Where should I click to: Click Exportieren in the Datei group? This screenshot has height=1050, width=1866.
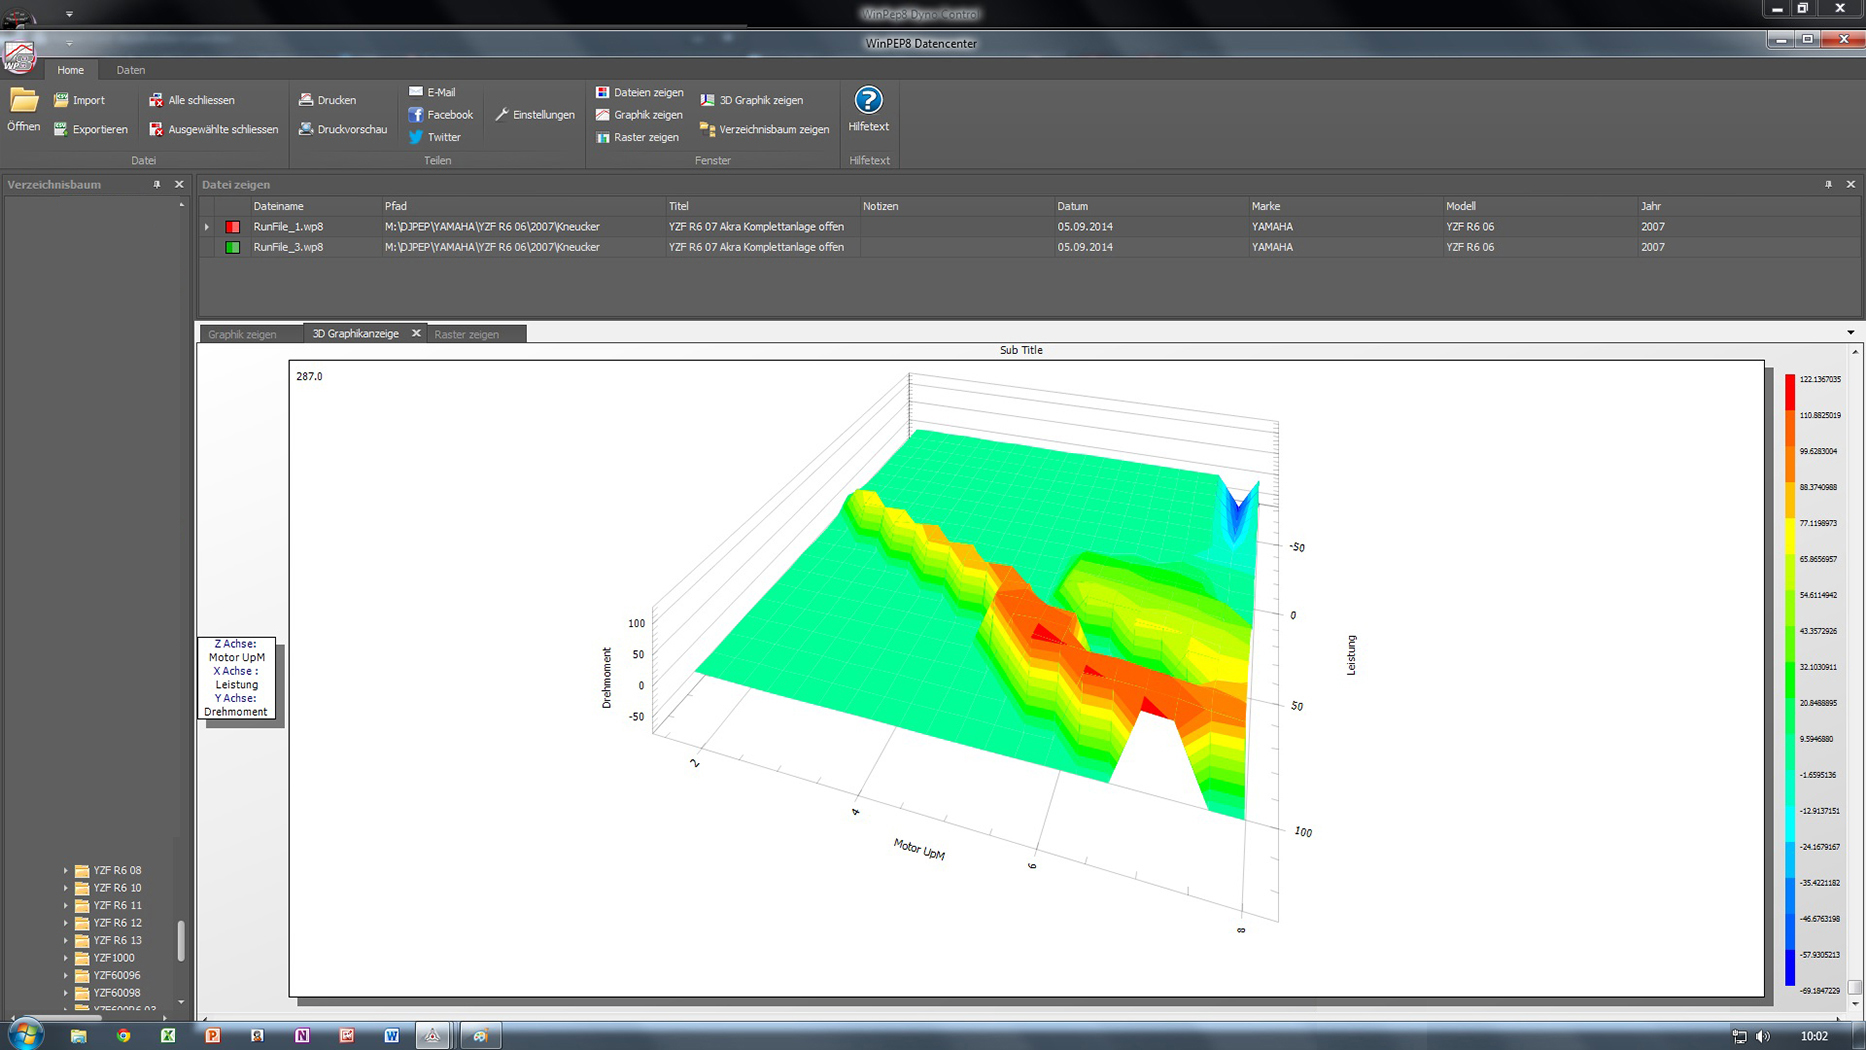tap(90, 129)
